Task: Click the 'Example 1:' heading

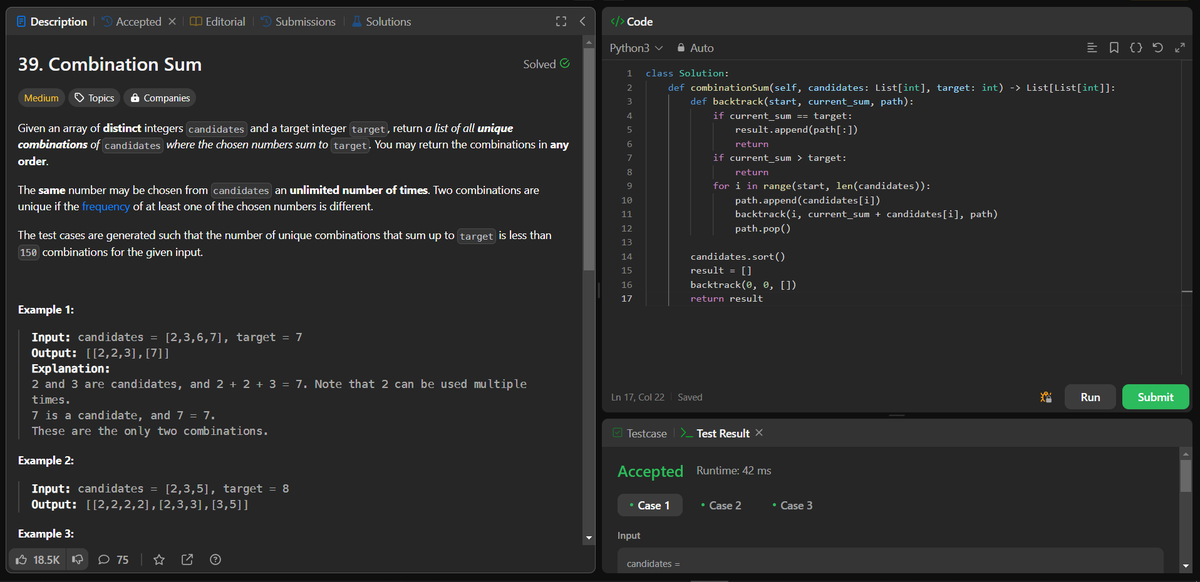Action: 46,310
